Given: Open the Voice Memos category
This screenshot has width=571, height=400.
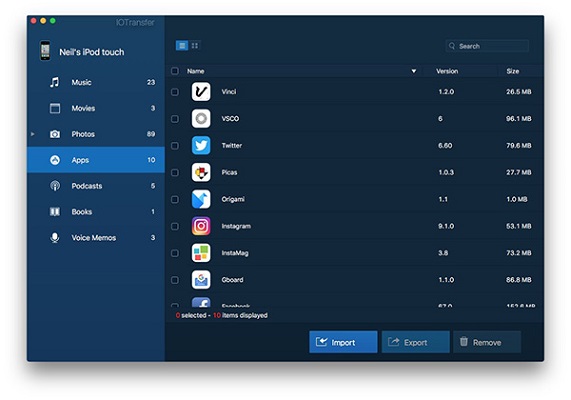Looking at the screenshot, I should point(96,238).
